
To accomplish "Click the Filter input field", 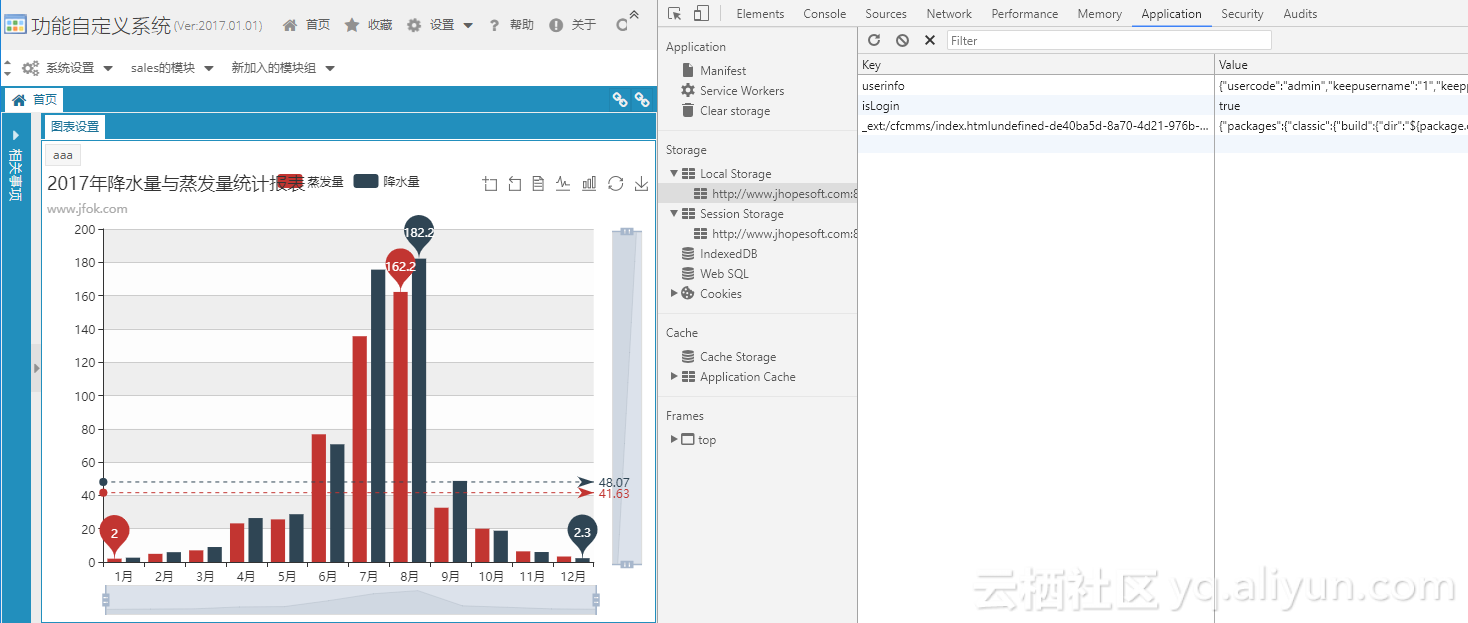I will (x=1109, y=40).
